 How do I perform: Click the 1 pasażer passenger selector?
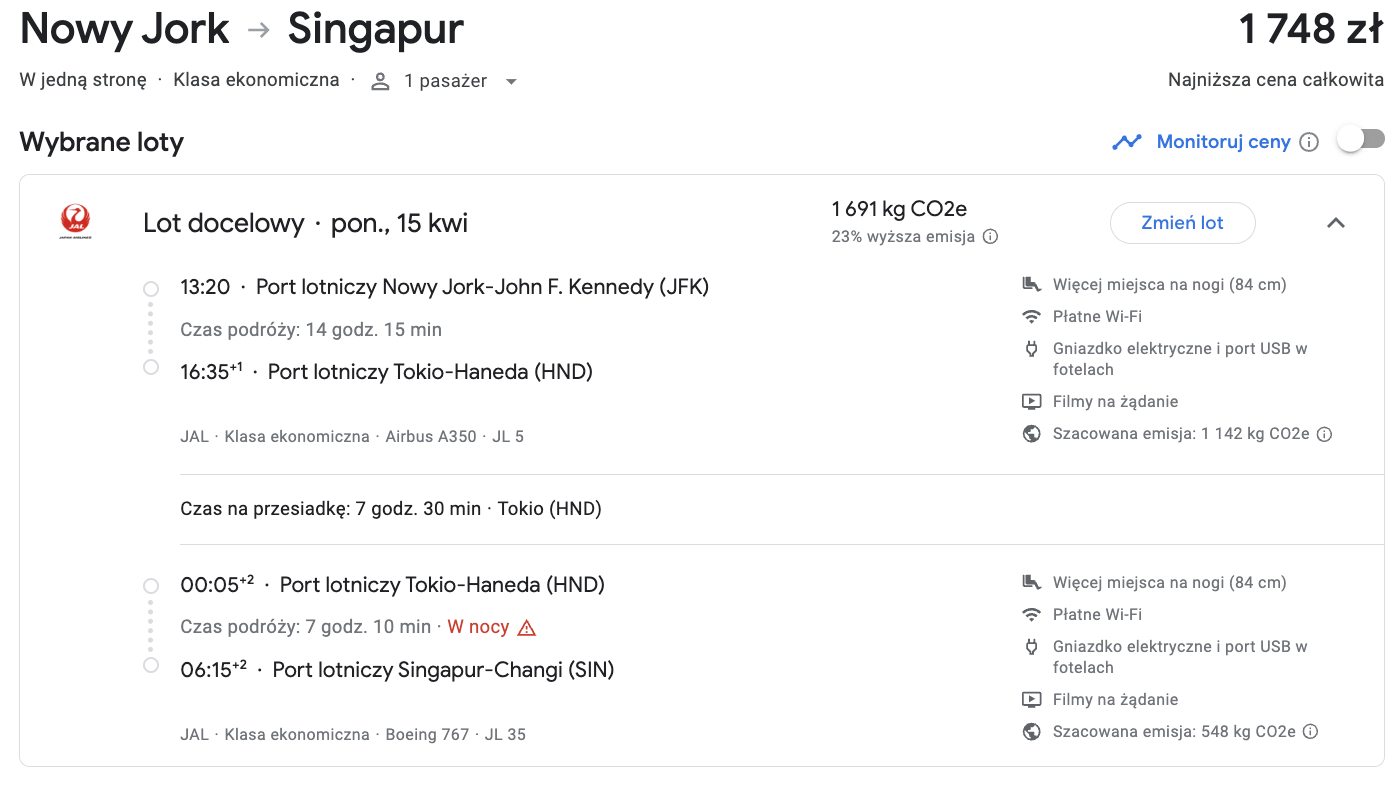coord(445,81)
